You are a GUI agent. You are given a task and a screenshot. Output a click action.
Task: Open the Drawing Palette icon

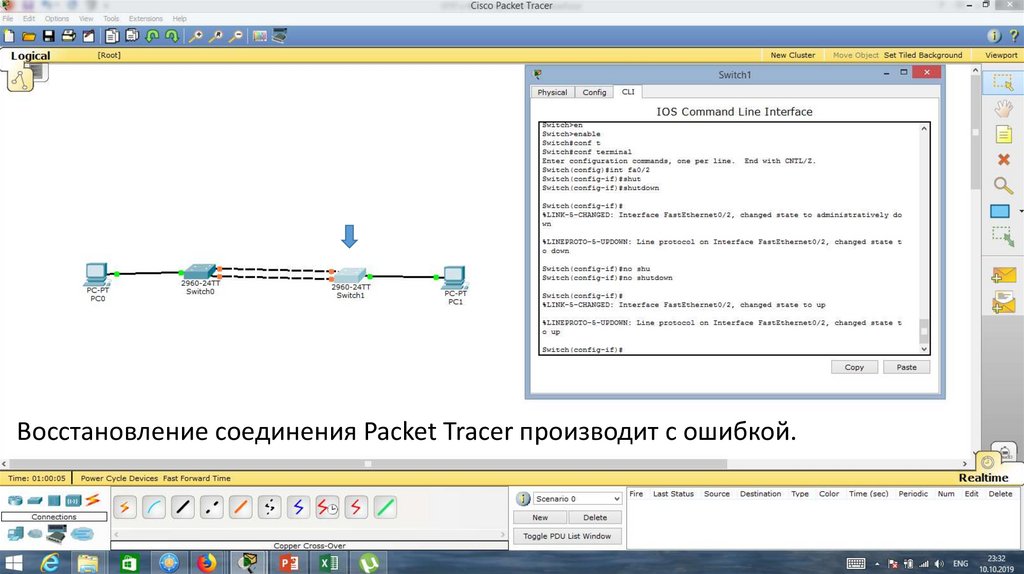point(260,36)
